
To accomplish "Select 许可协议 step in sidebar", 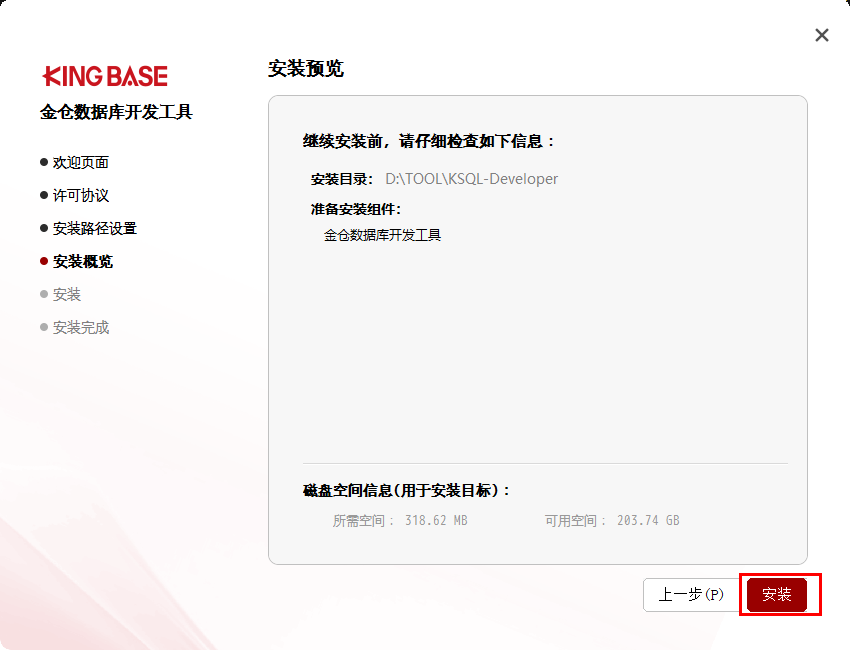I will [x=80, y=195].
